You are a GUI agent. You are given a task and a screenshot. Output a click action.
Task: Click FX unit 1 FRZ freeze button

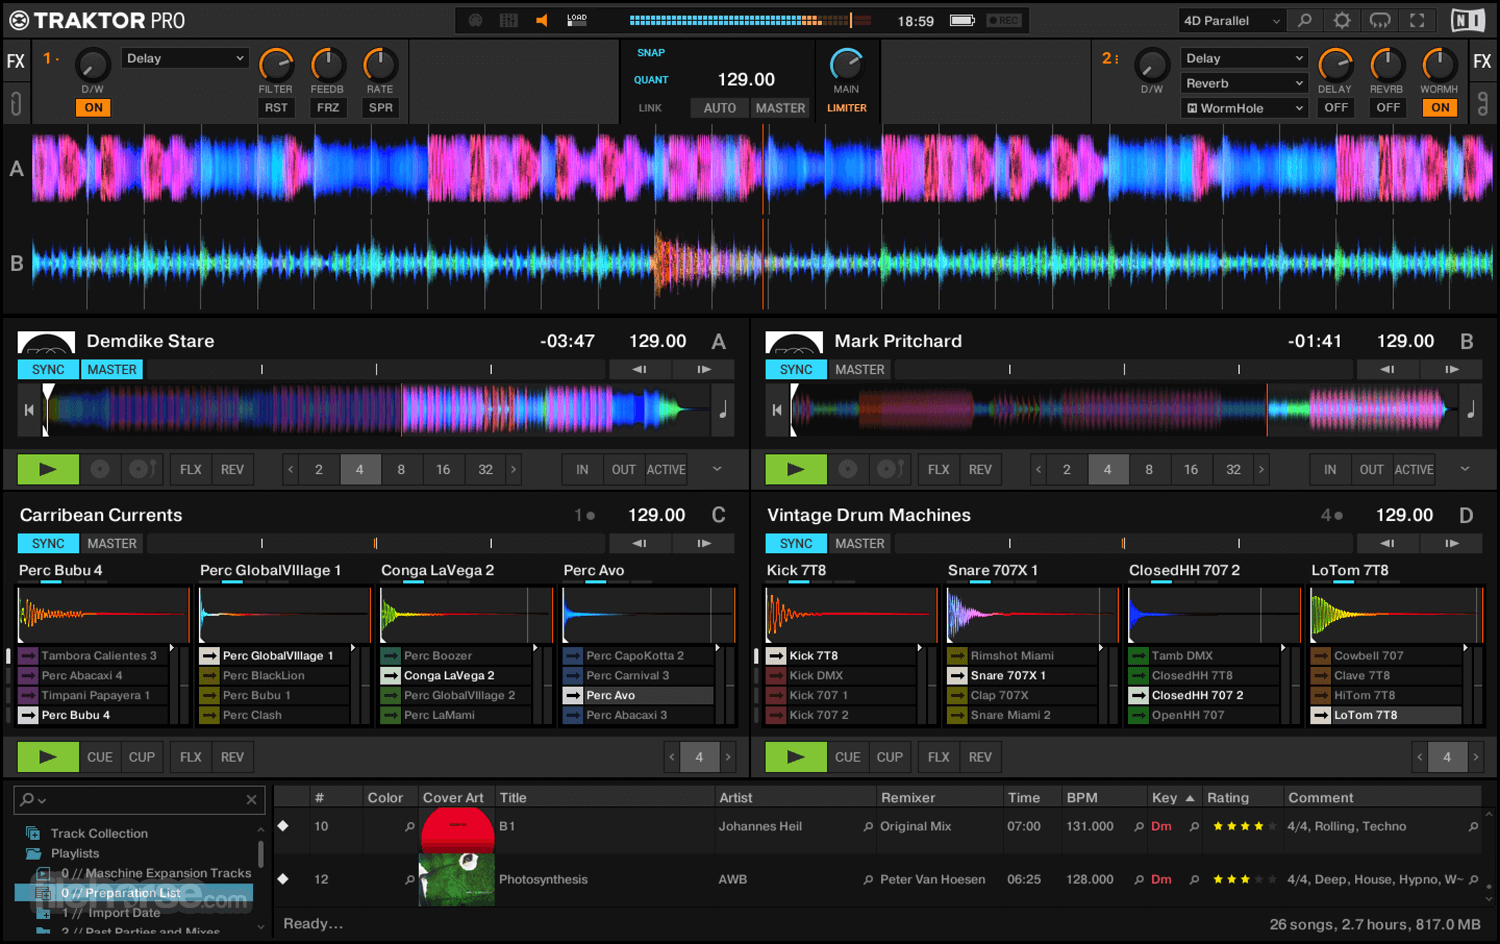(328, 108)
